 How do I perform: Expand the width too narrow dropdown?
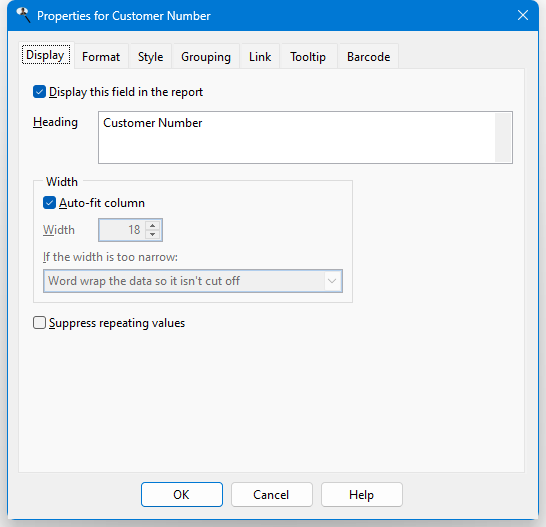(x=193, y=281)
